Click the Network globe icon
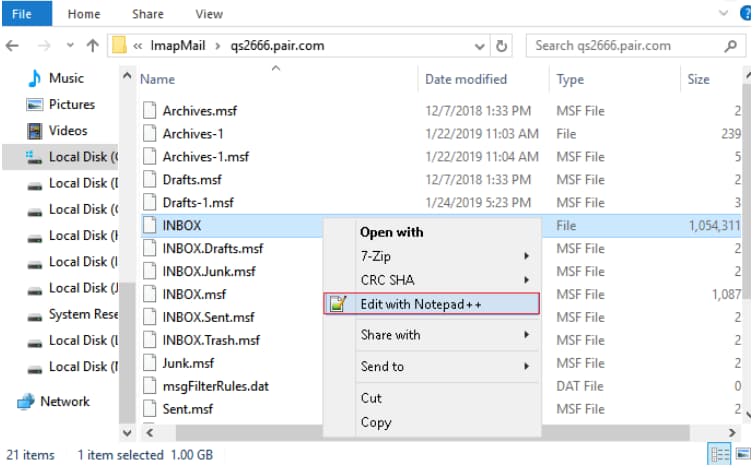The height and width of the screenshot is (469, 755). click(x=26, y=401)
